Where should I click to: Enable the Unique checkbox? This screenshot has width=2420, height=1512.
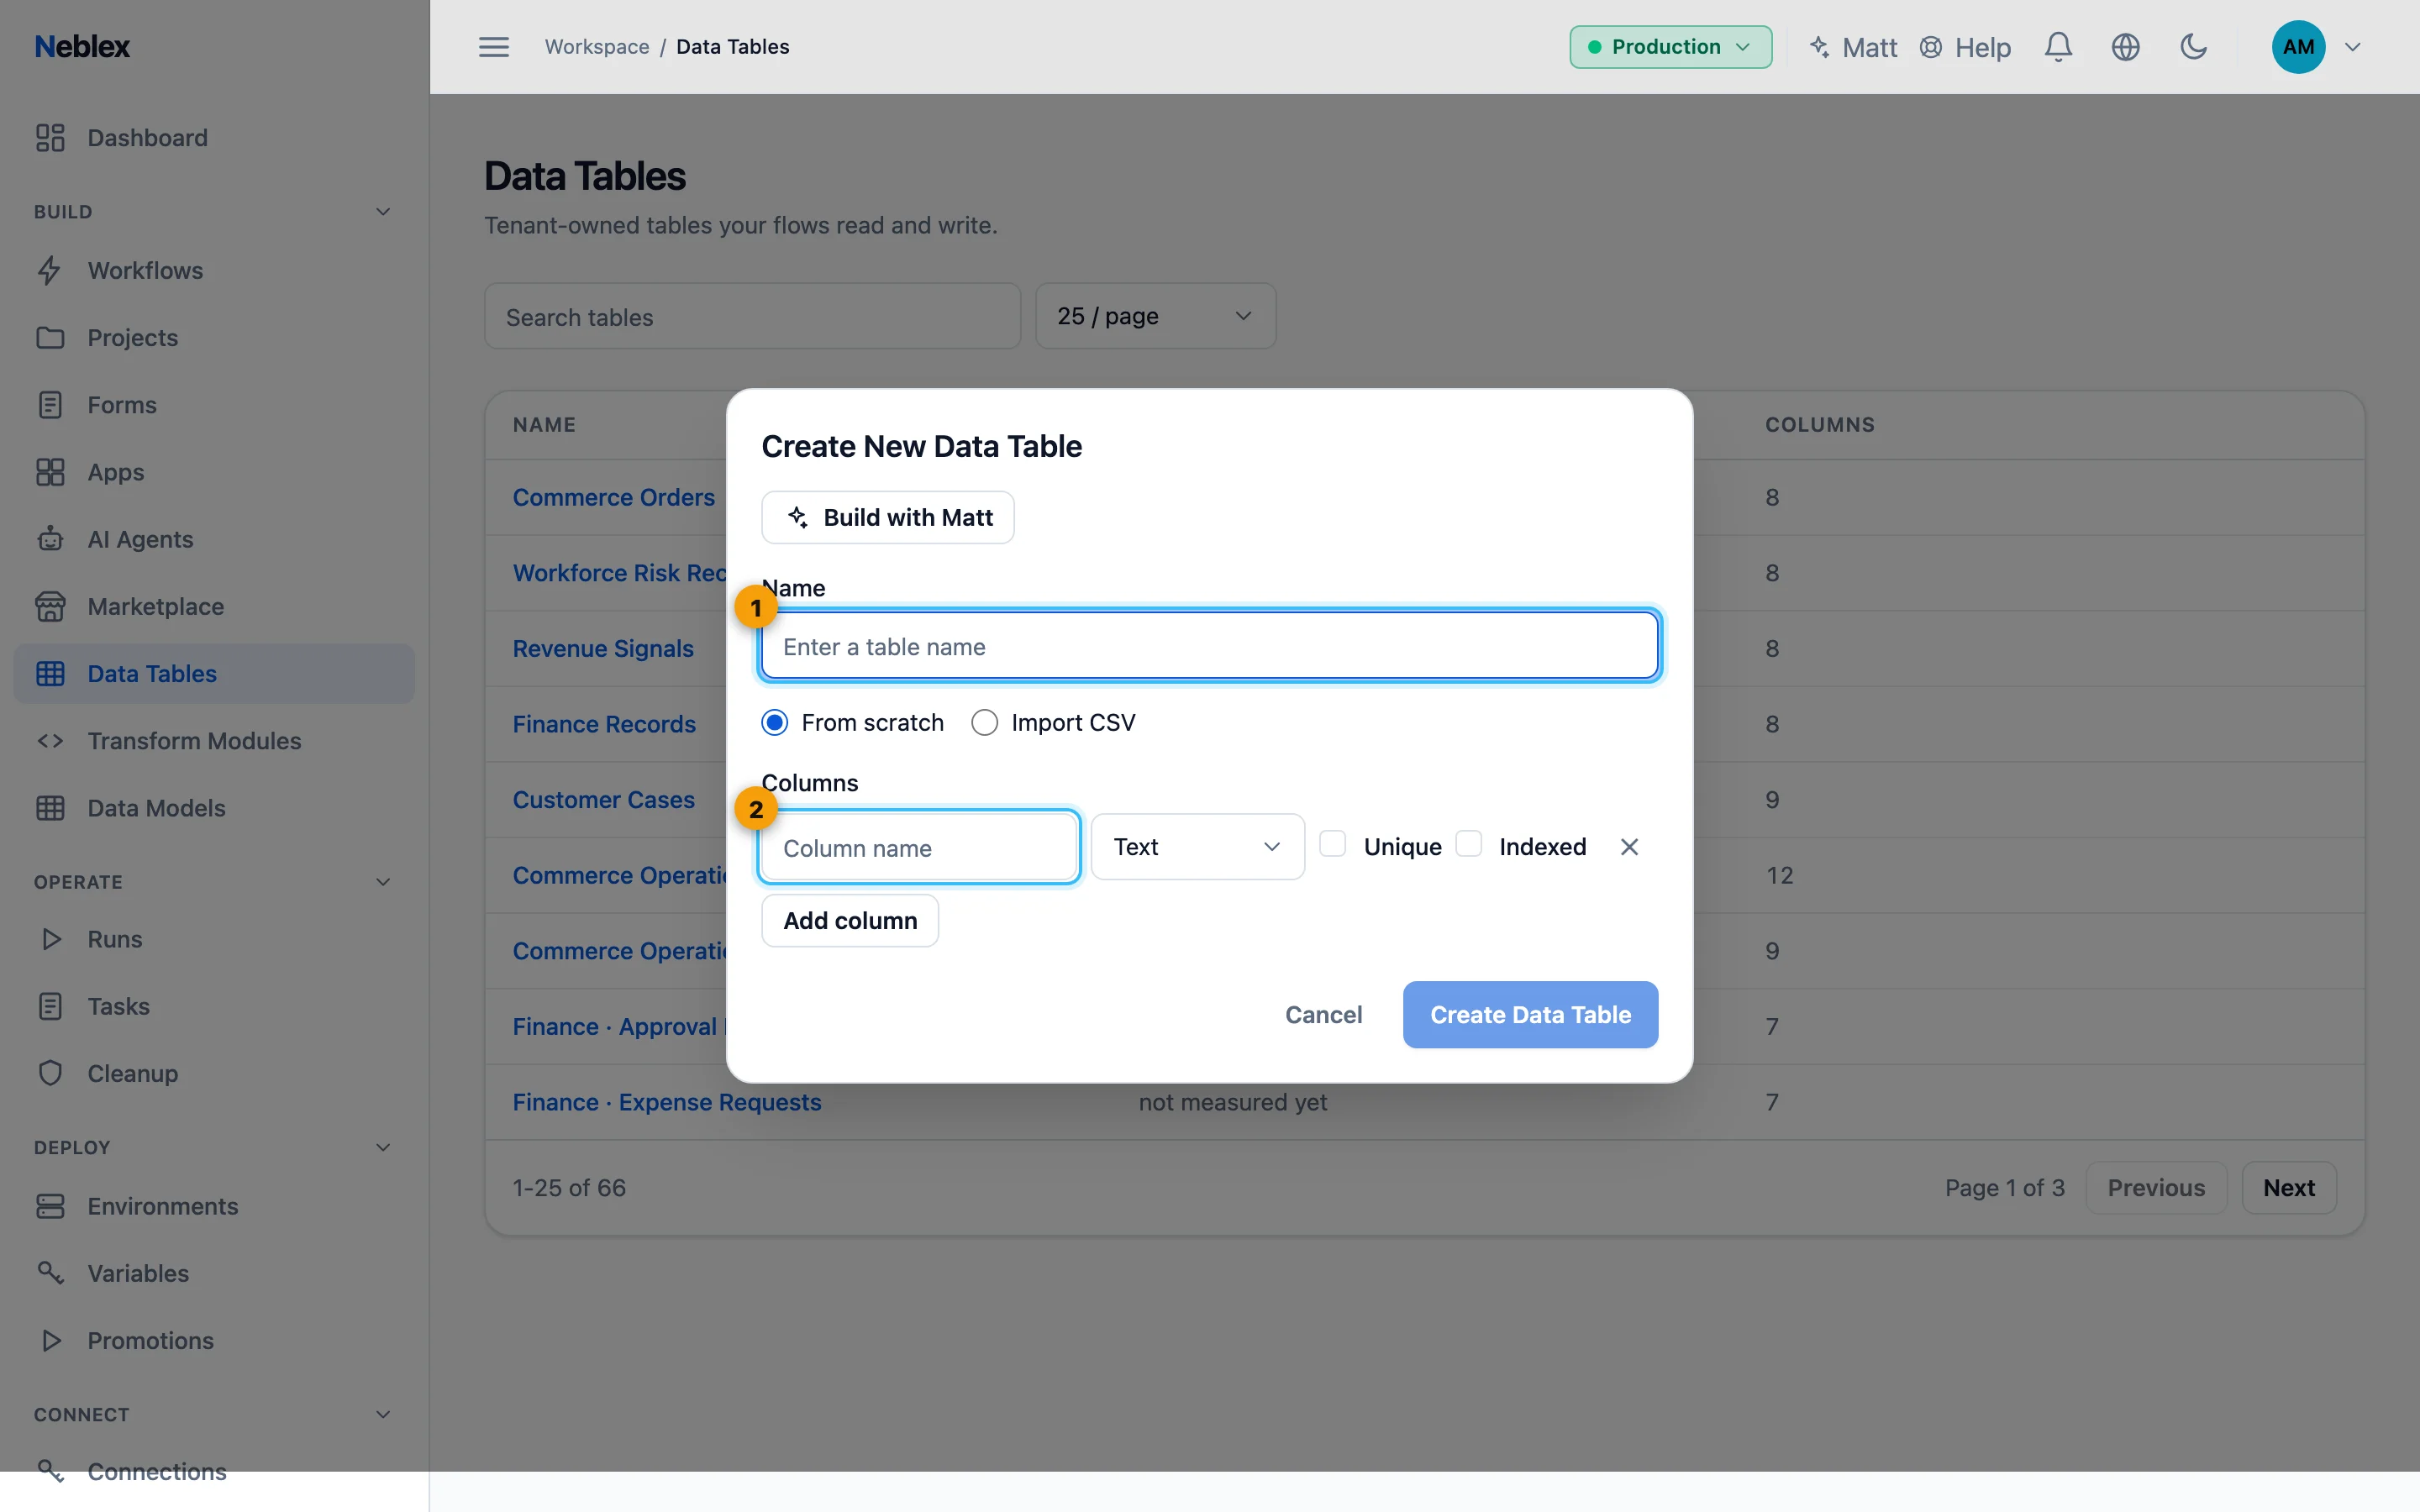(1333, 844)
